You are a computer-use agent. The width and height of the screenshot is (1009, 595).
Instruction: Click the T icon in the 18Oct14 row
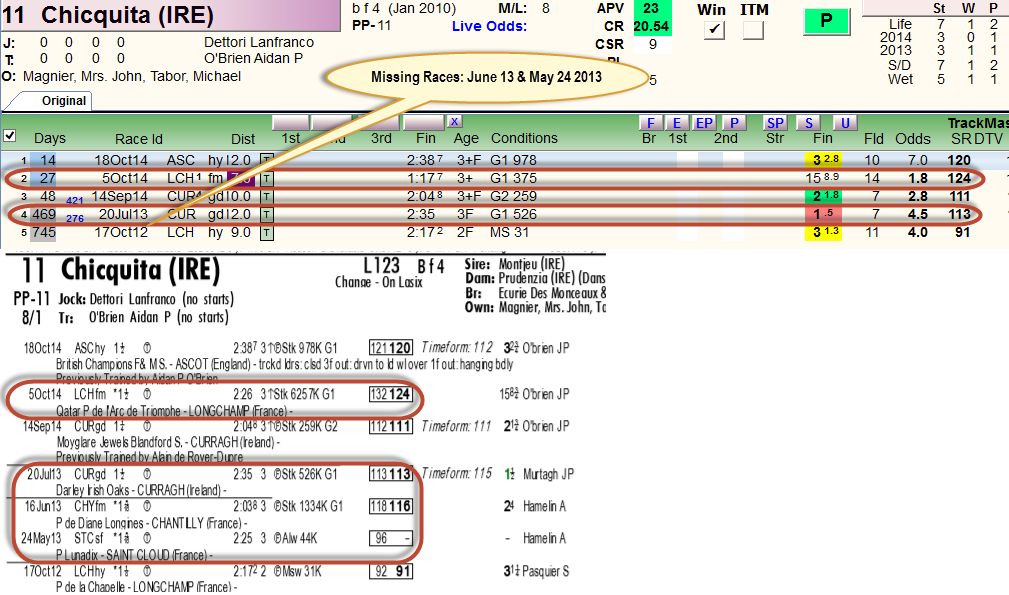pos(266,160)
